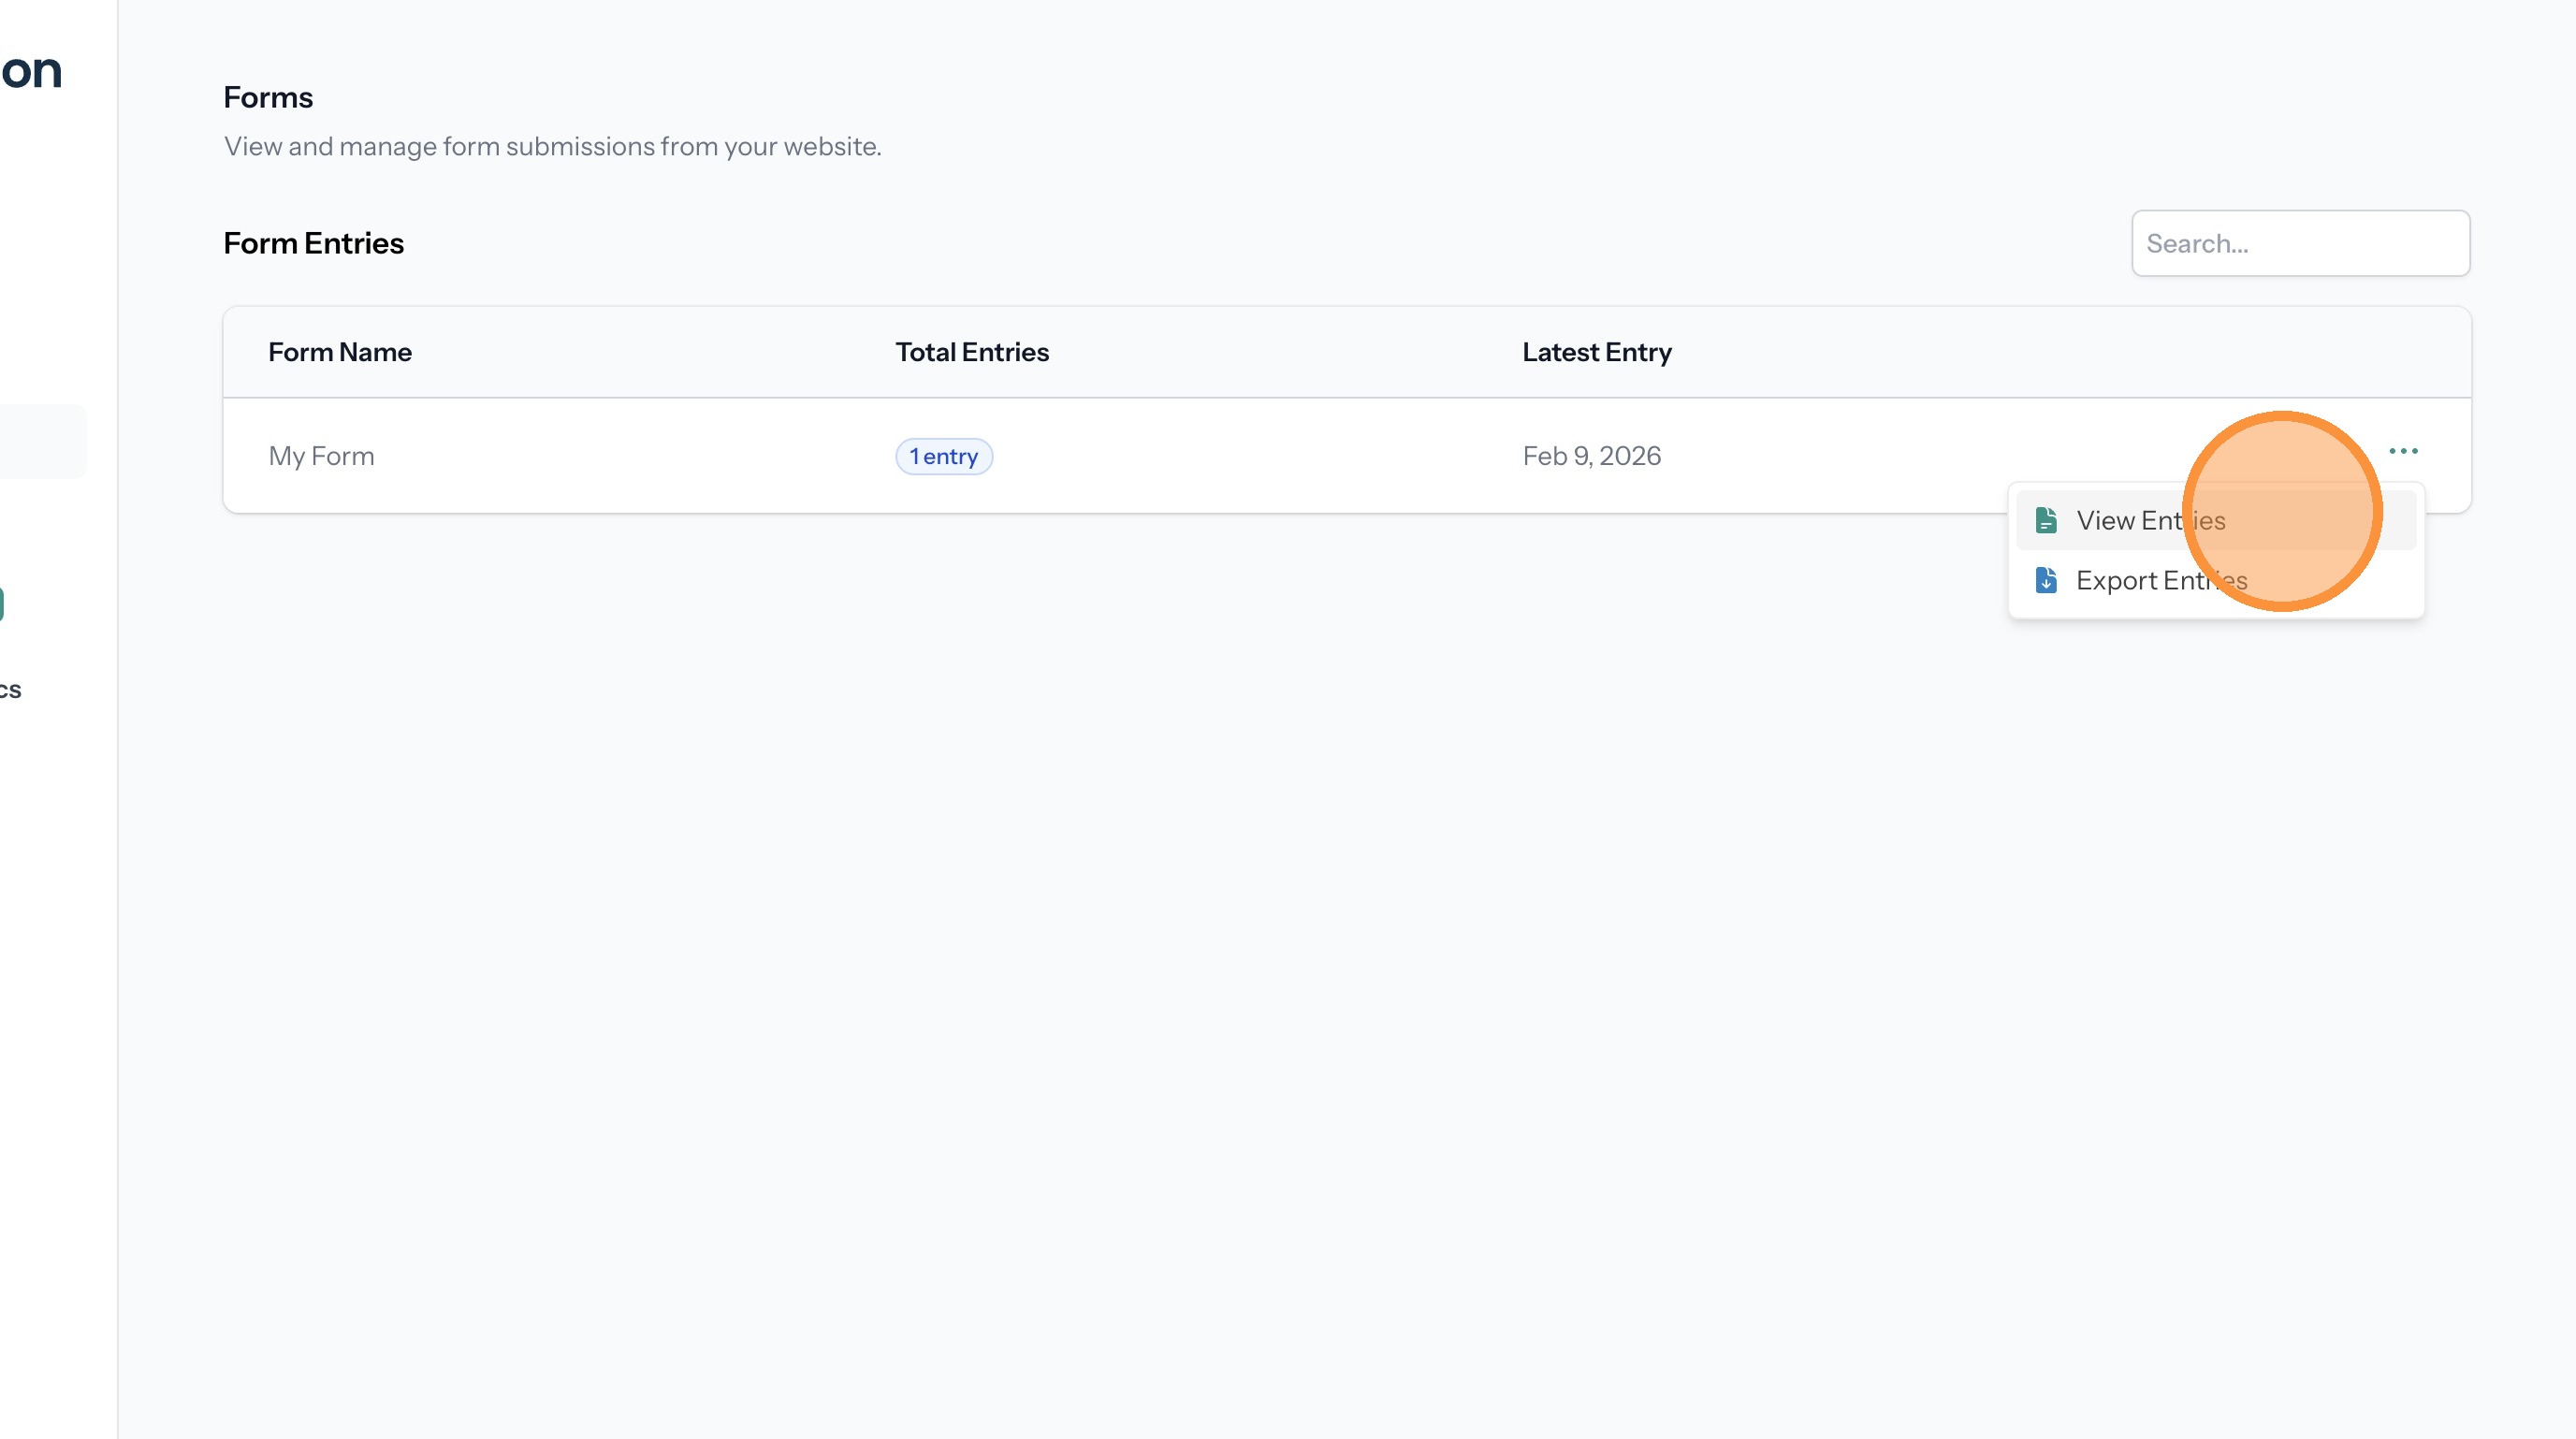Screen dimensions: 2576x1439
Task: Open the three-dot actions menu for My Form
Action: click(x=2402, y=451)
